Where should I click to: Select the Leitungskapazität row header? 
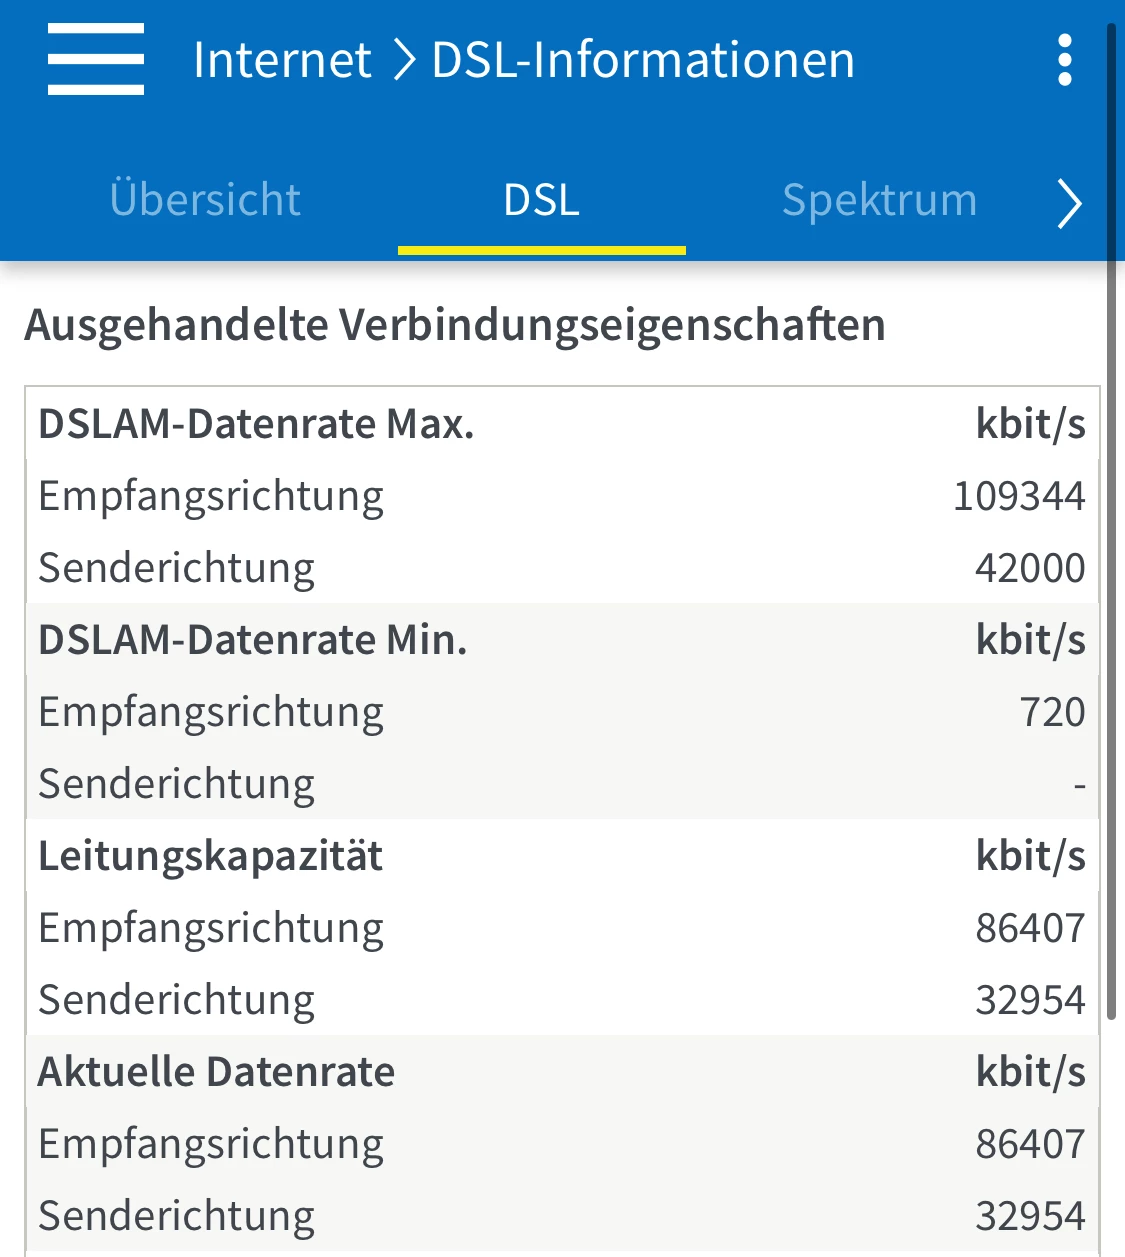pos(210,856)
